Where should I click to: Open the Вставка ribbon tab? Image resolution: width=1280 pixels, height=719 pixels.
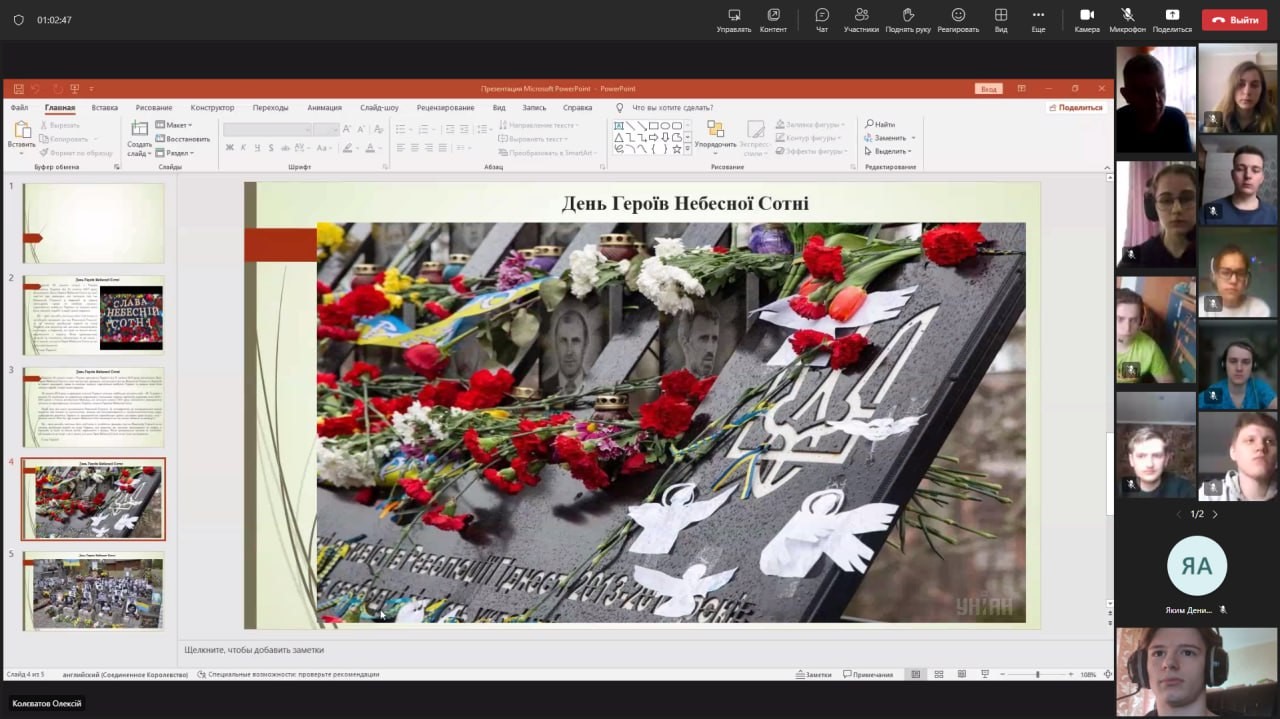coord(104,108)
